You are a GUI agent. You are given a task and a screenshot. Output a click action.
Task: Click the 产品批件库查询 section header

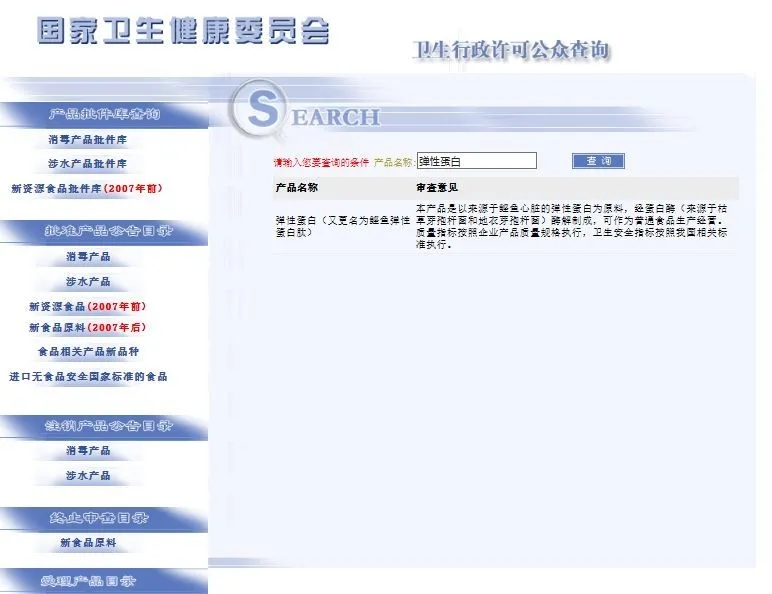(x=104, y=114)
